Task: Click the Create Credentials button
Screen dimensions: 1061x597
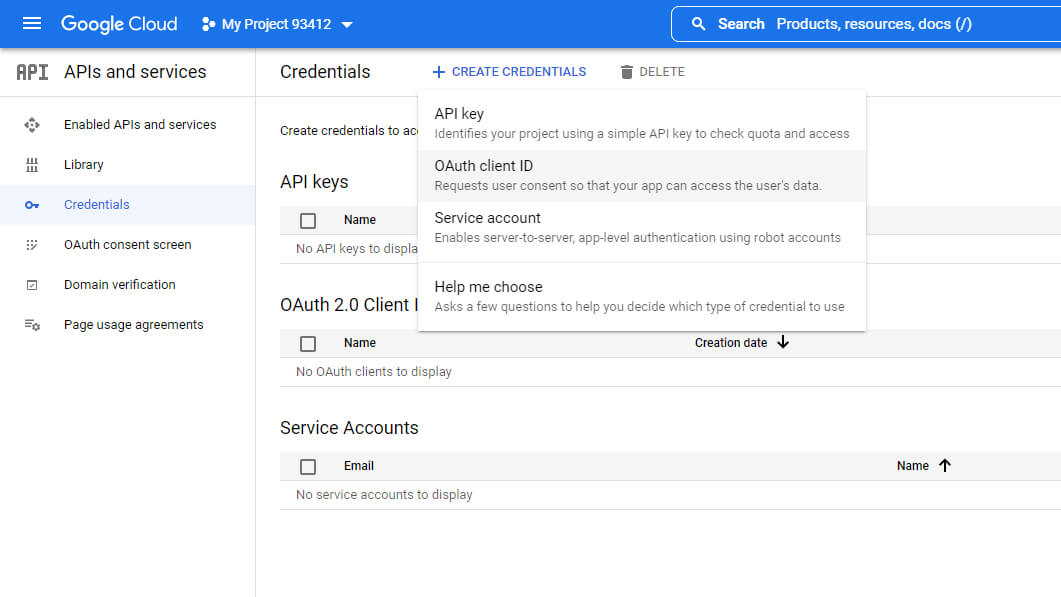Action: coord(509,72)
